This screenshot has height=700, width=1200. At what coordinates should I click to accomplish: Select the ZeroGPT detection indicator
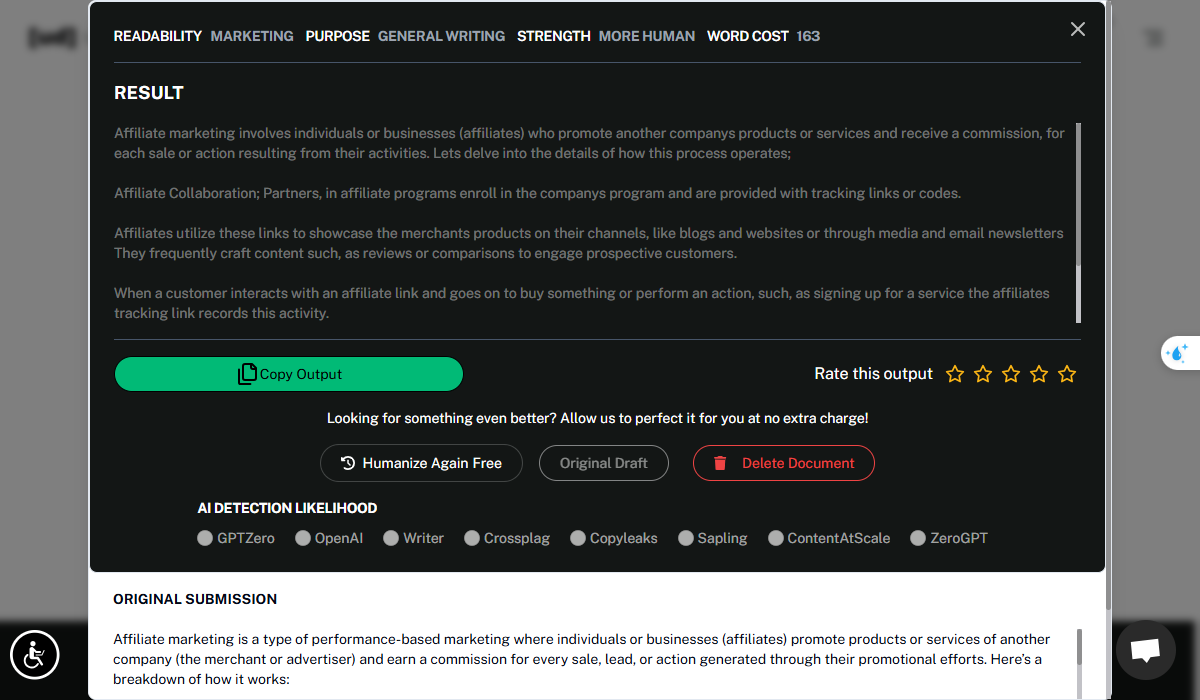pos(918,538)
